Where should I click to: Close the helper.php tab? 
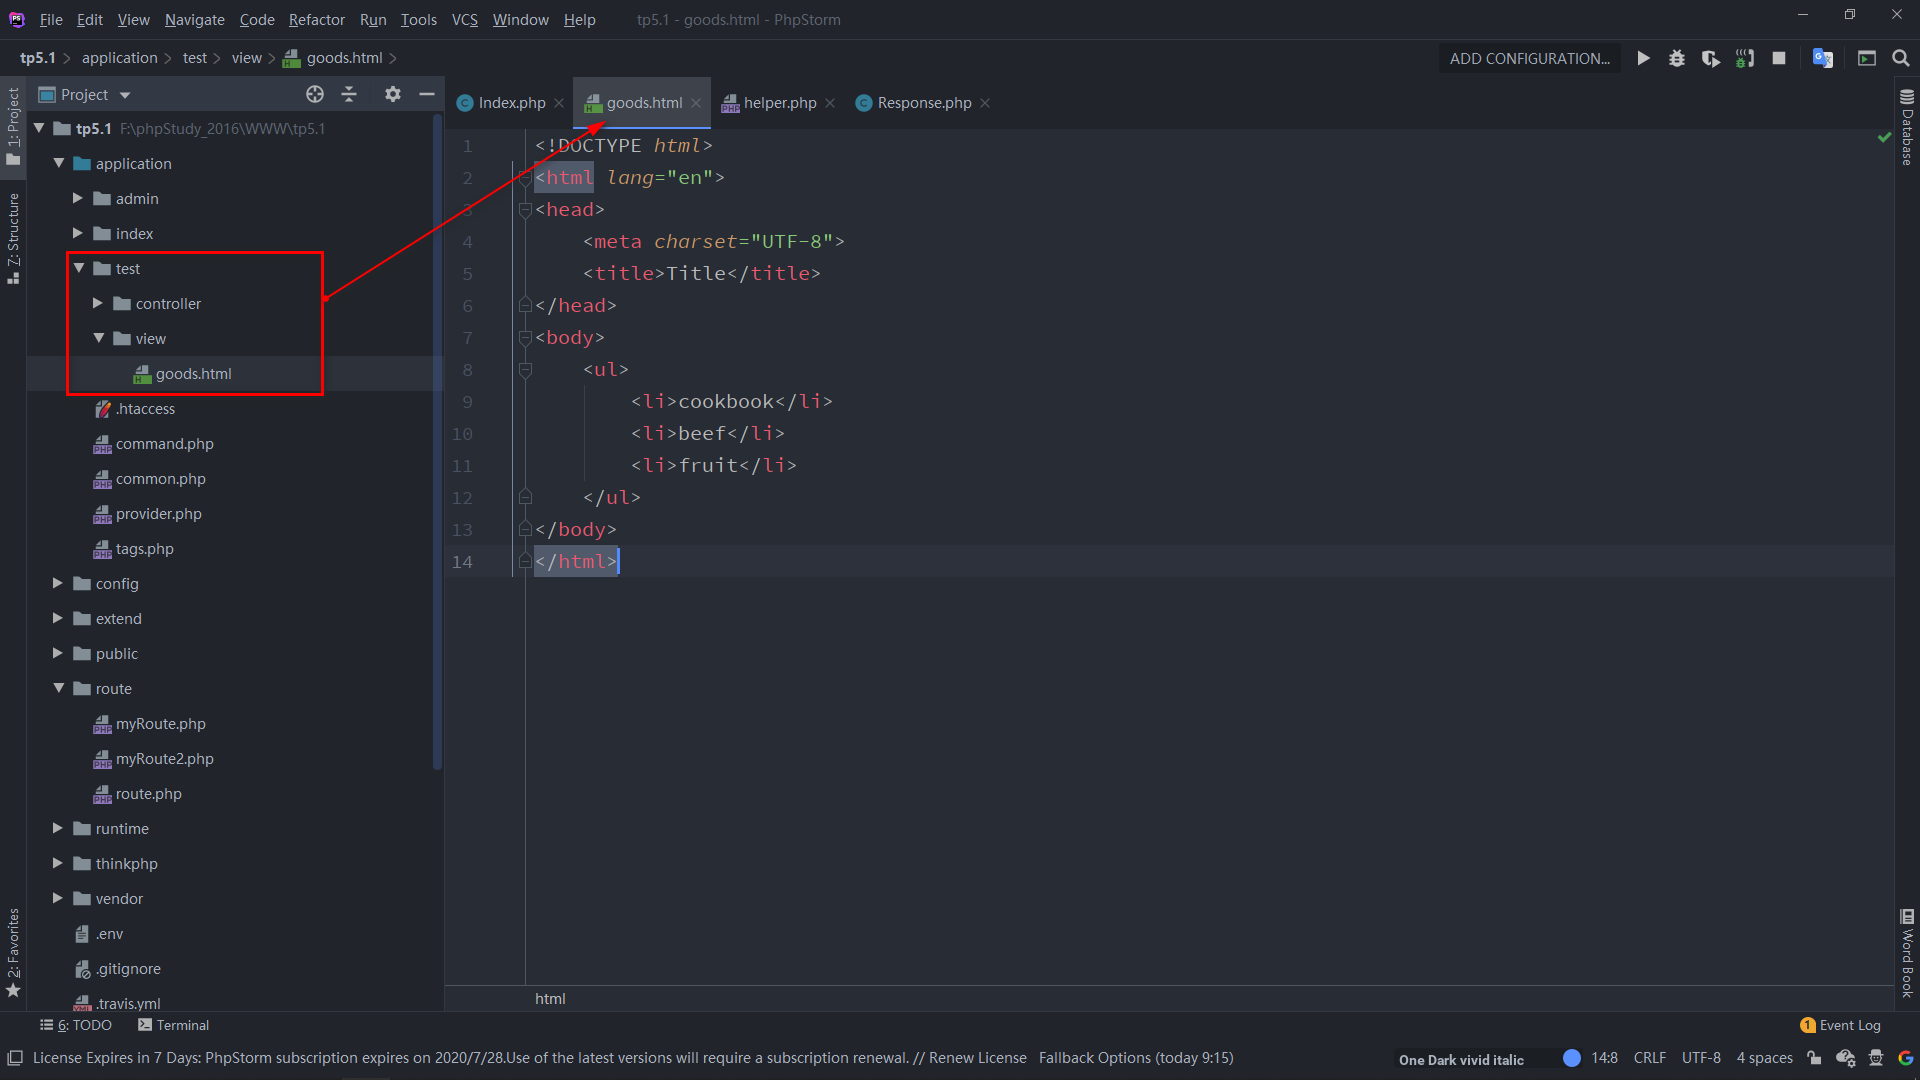click(830, 103)
